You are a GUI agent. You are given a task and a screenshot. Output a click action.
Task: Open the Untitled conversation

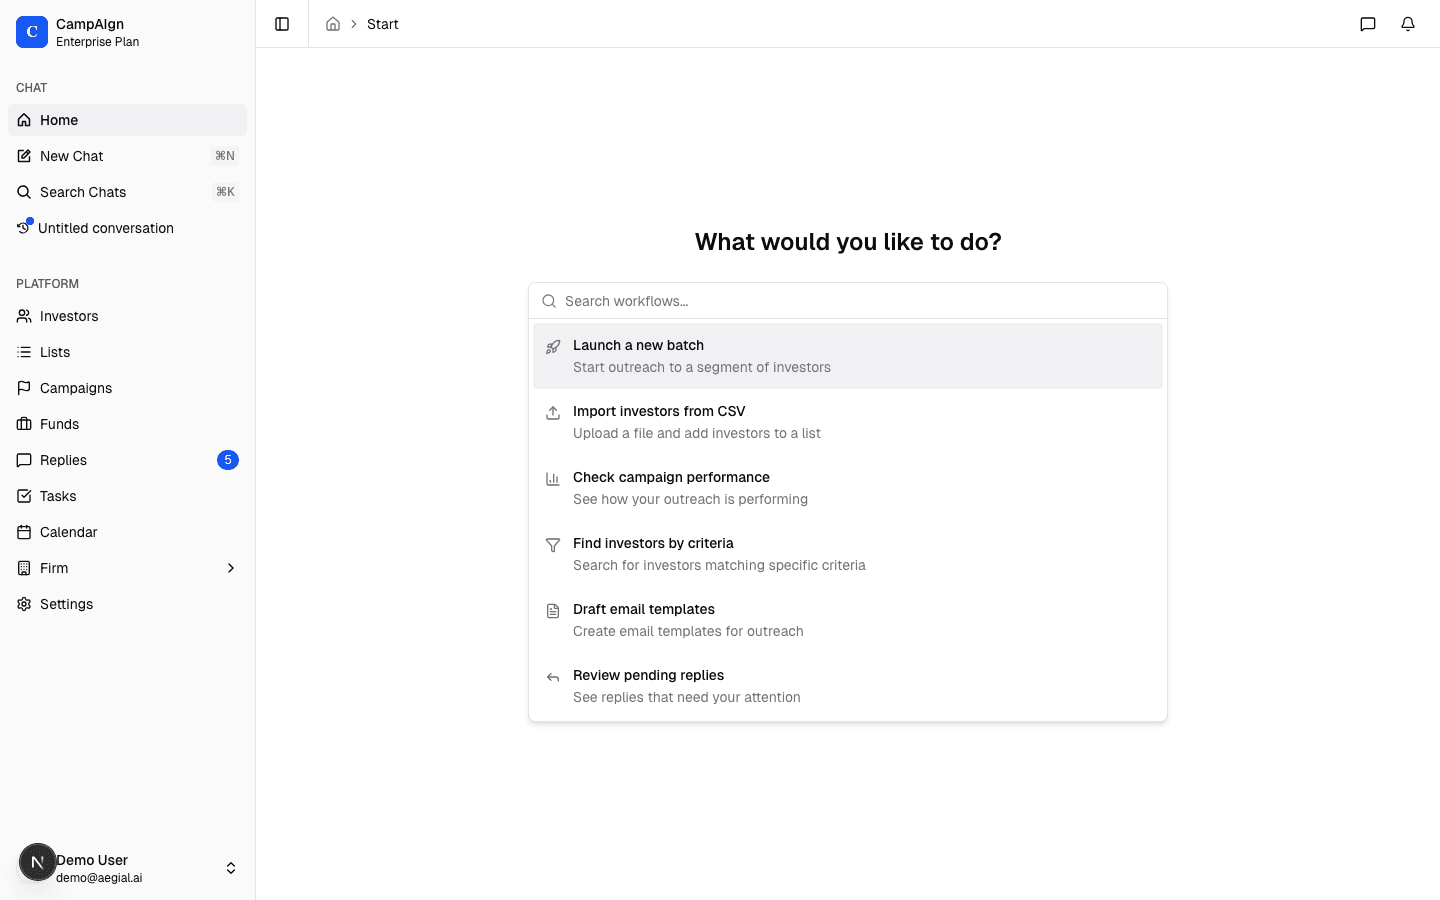coord(105,228)
